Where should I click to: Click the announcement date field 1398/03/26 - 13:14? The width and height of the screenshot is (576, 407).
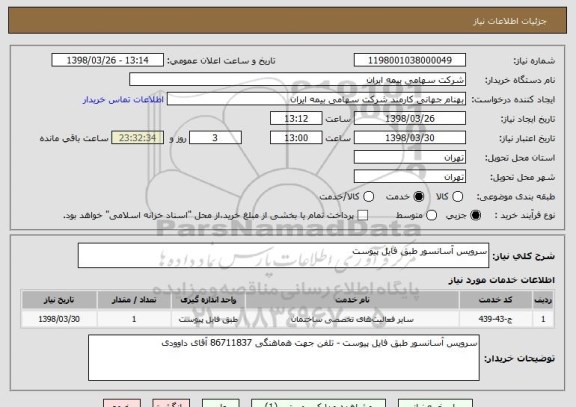[108, 60]
